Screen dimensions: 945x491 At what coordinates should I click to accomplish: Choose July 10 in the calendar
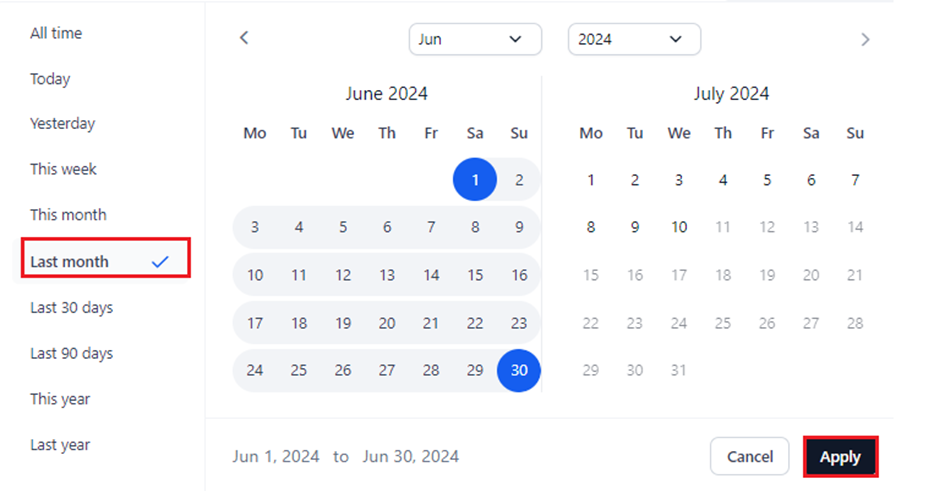(x=679, y=227)
